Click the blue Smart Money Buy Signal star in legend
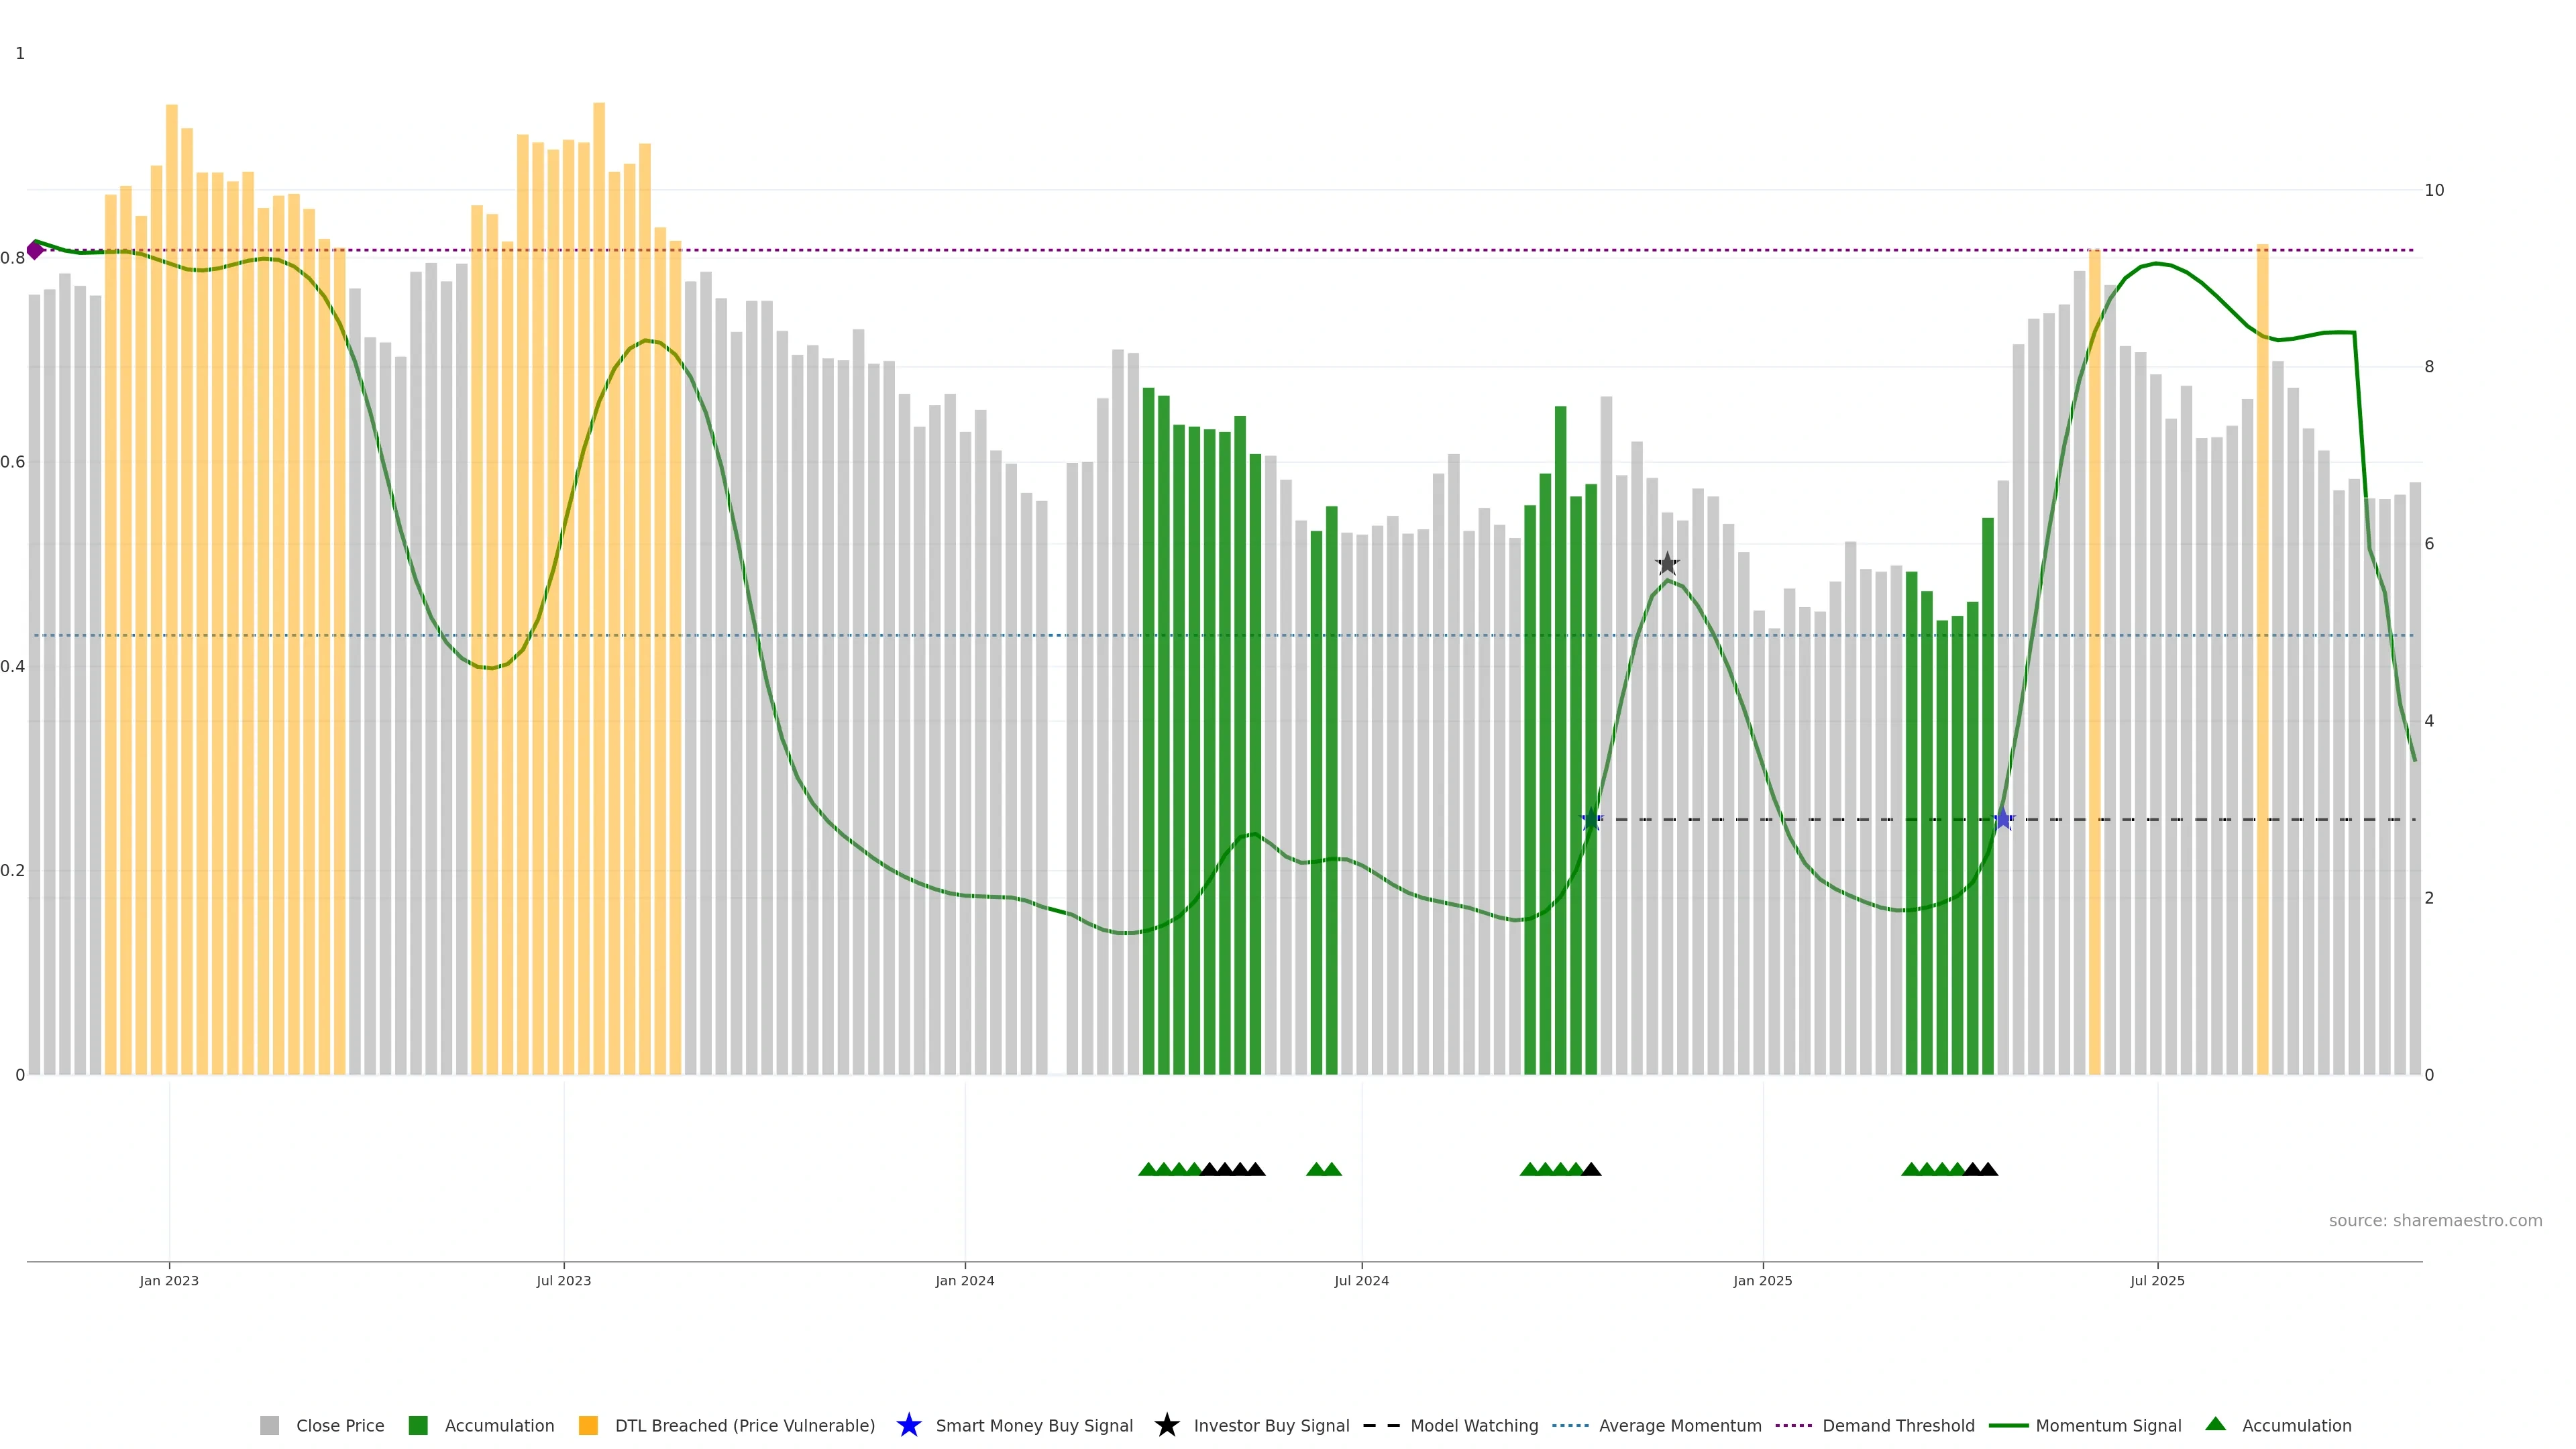Viewport: 2576px width, 1449px height. (908, 1425)
